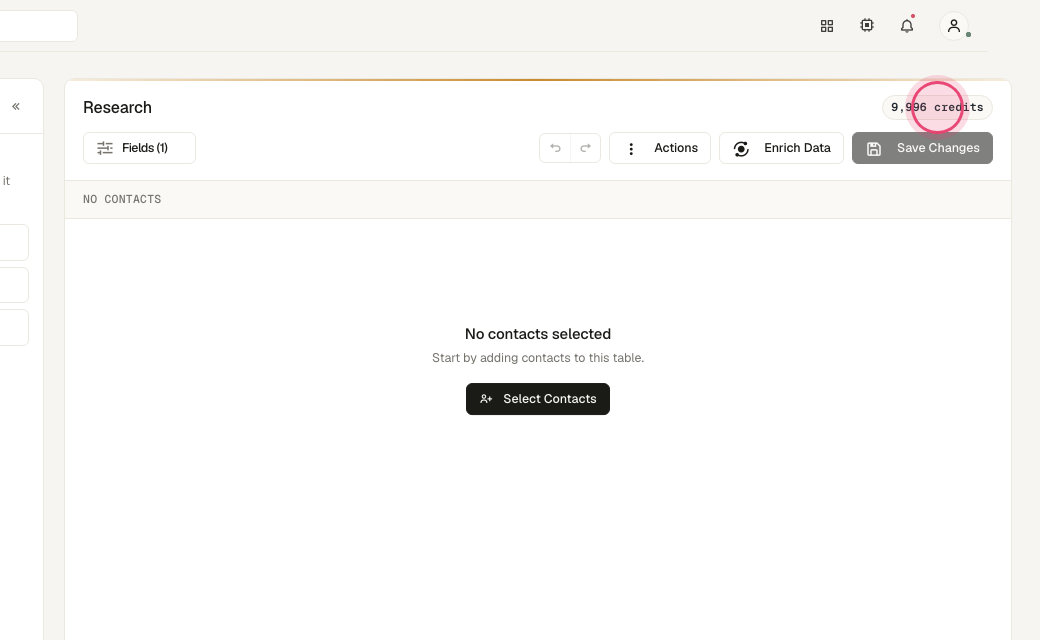Click the NO CONTACTS header label
1040x640 pixels.
pyautogui.click(x=122, y=199)
